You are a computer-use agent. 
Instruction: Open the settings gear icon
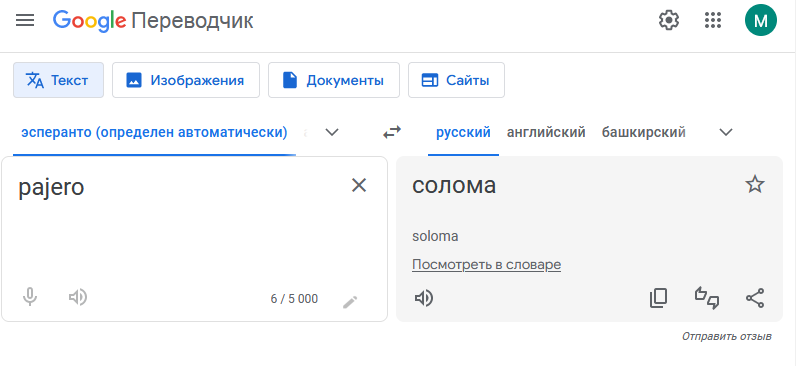[x=669, y=20]
